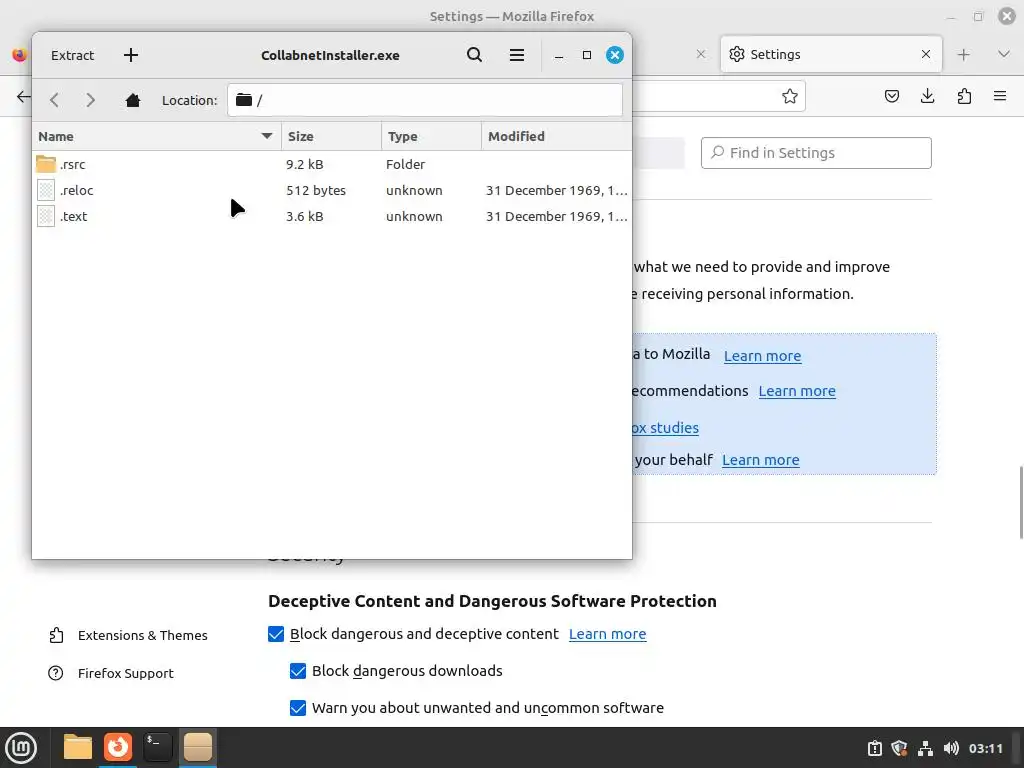Open the Firefox application menu
1024x768 pixels.
coord(1000,97)
